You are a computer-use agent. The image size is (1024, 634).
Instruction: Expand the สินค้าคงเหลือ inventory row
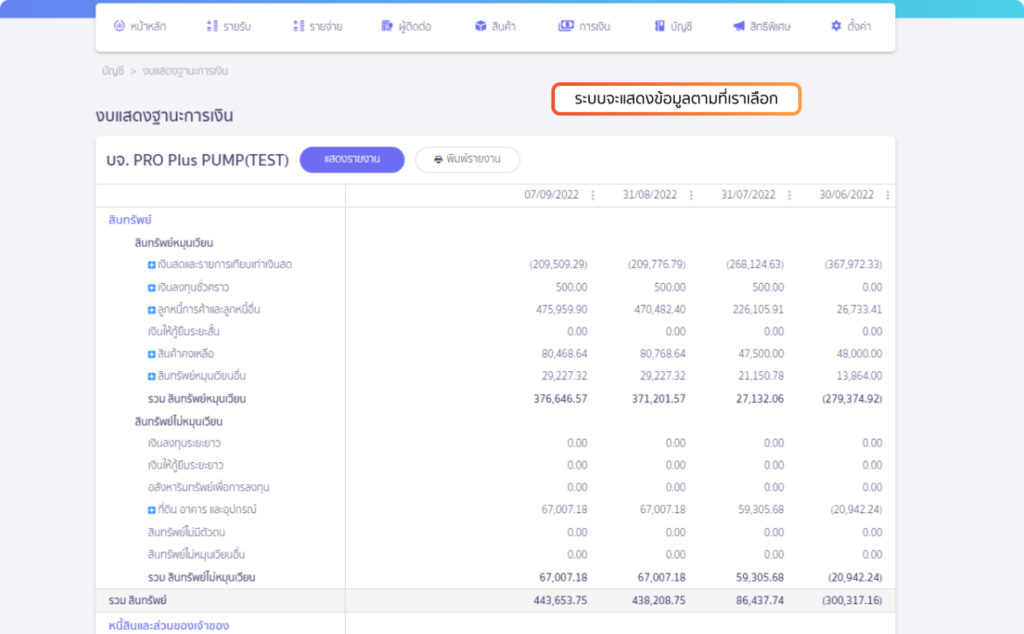pos(152,355)
